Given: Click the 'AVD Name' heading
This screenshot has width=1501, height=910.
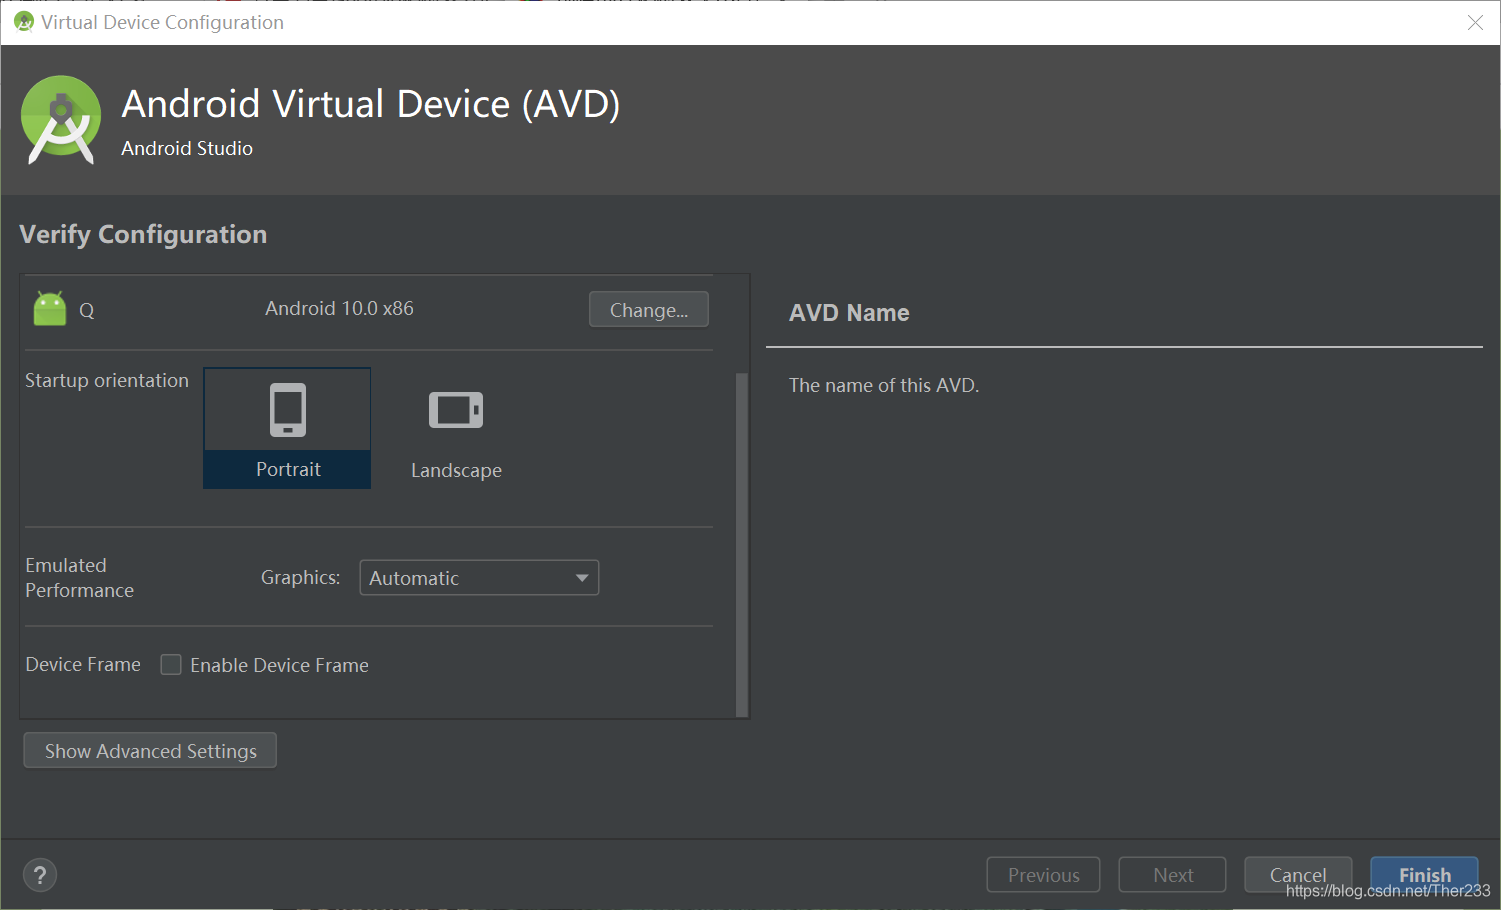Looking at the screenshot, I should coord(849,313).
